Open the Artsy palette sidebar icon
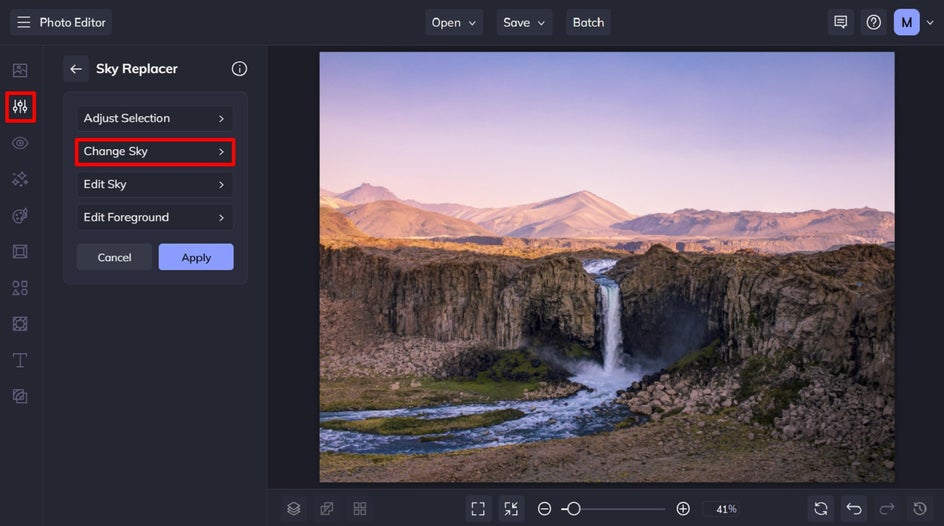Screen dimensions: 944x526 (20, 215)
